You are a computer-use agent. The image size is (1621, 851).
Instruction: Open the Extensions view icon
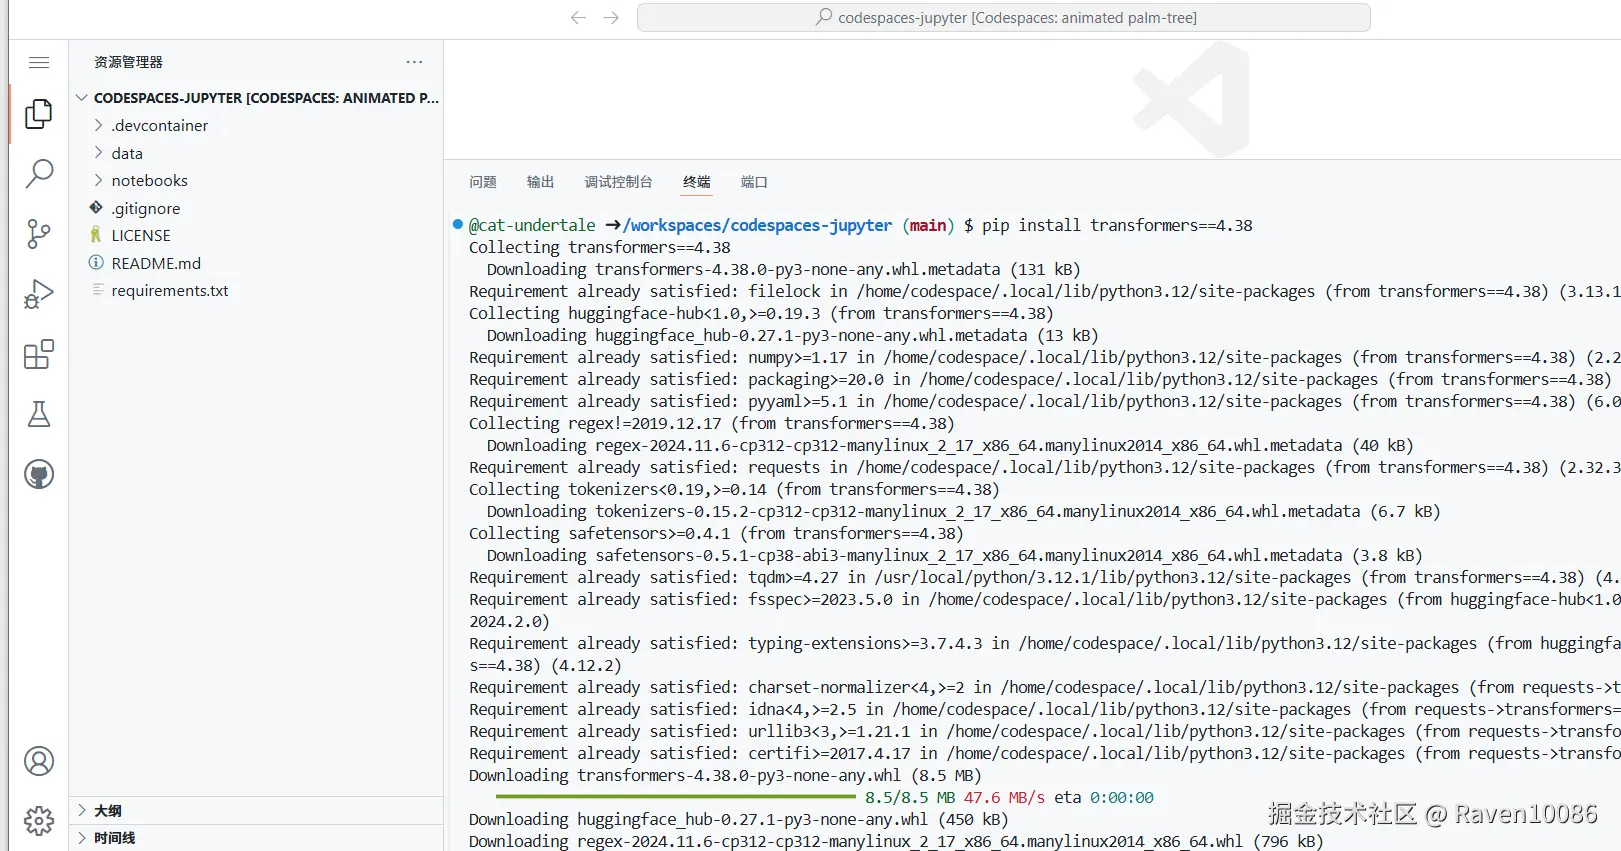coord(39,354)
